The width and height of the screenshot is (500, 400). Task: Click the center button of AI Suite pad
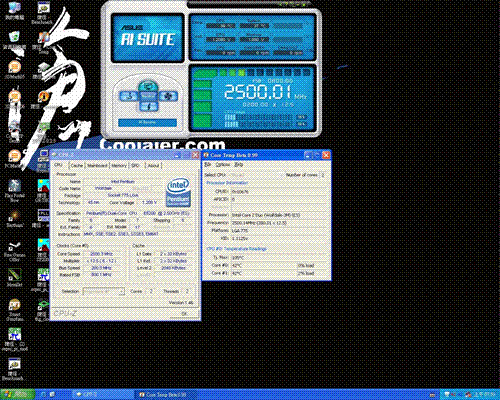pyautogui.click(x=148, y=96)
